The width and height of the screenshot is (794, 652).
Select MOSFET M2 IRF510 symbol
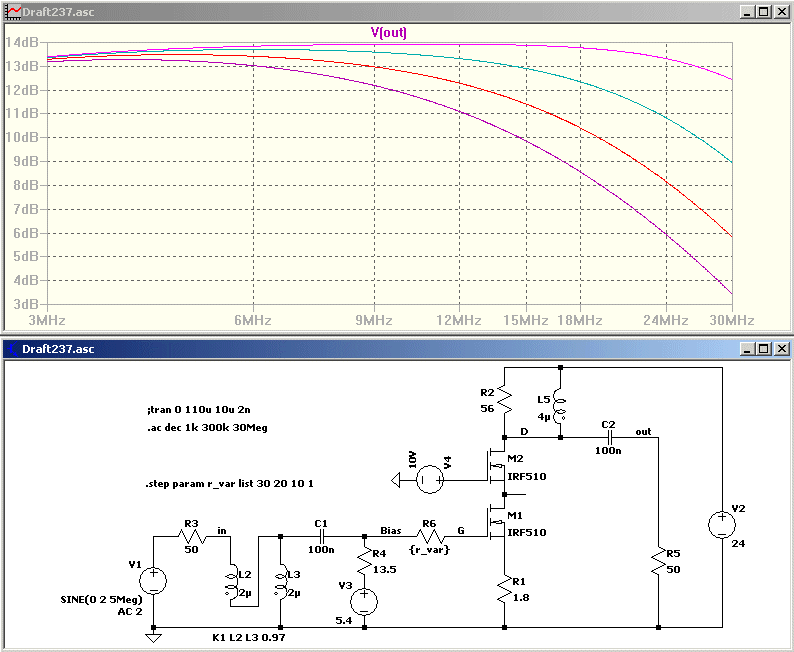coord(497,466)
